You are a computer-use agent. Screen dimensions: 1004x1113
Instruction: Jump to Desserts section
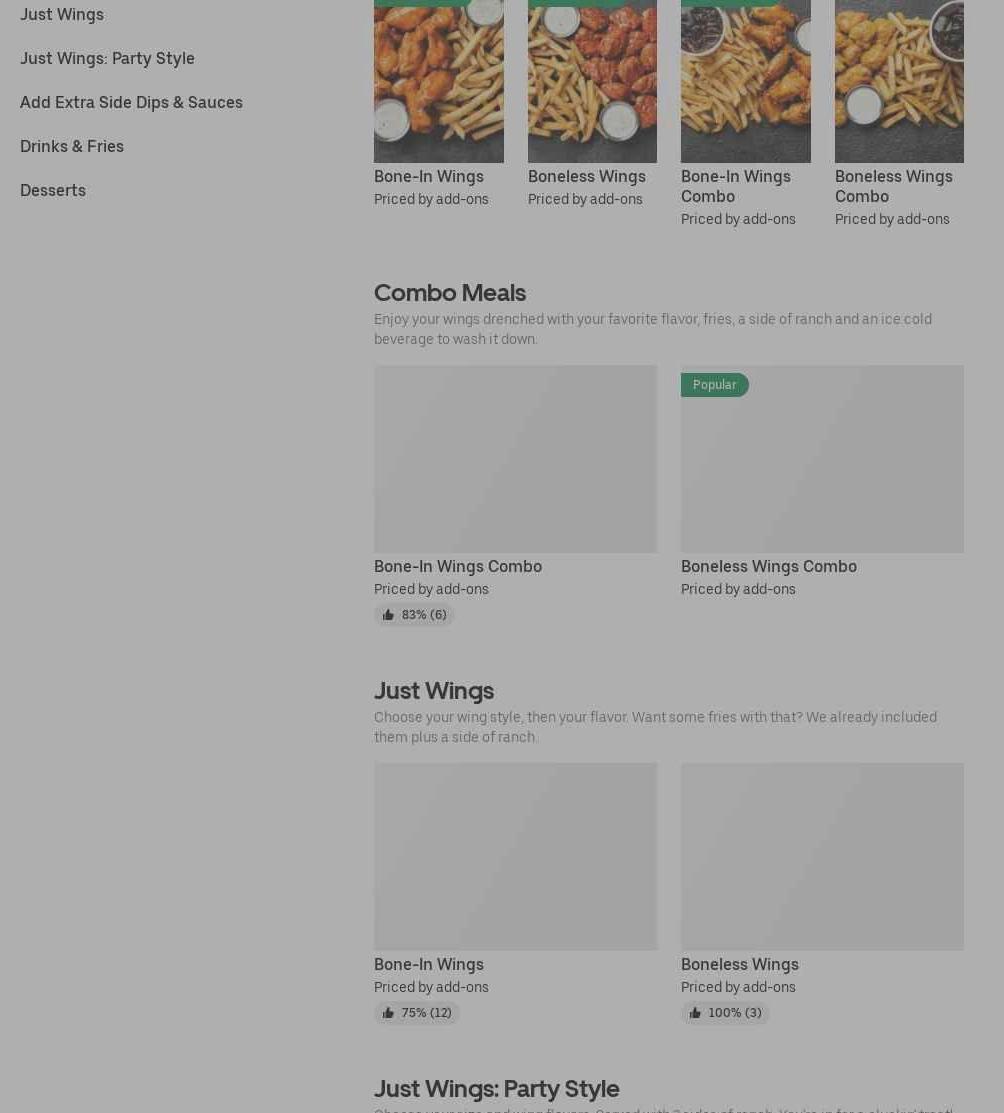[53, 190]
